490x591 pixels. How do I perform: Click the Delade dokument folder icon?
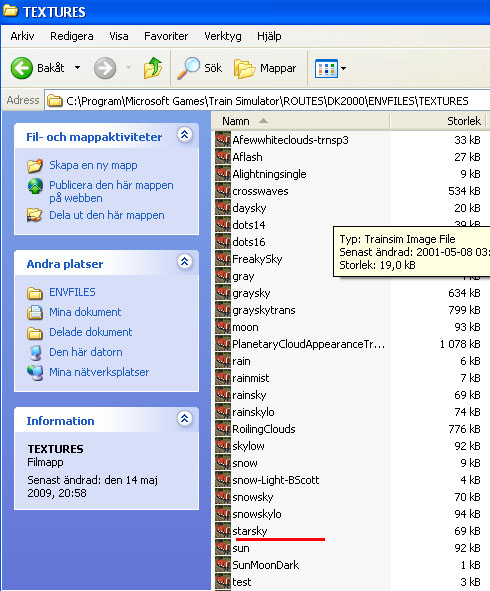point(35,332)
